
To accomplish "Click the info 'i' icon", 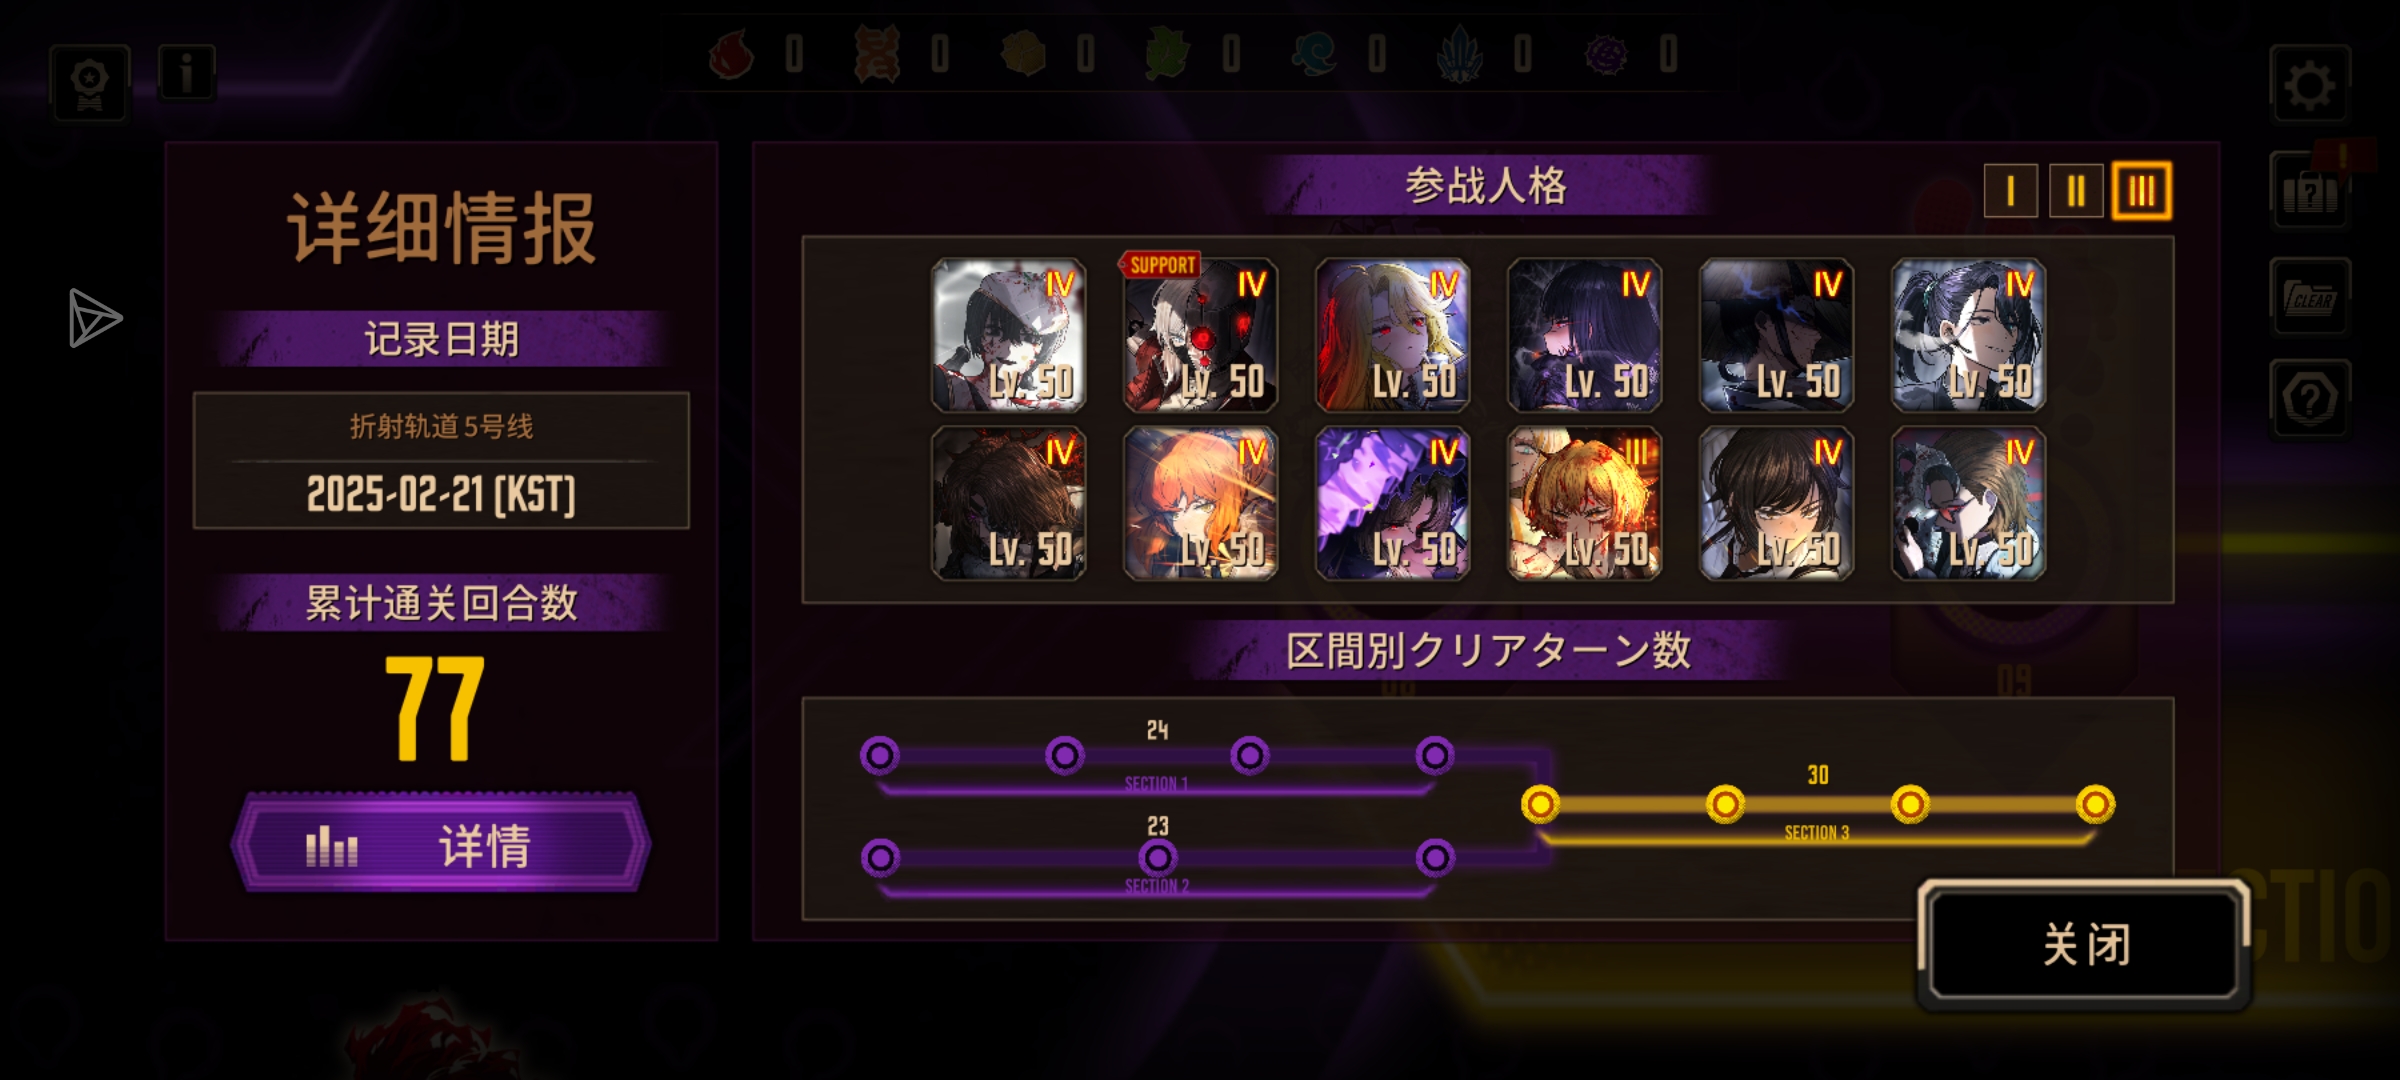I will tap(186, 72).
